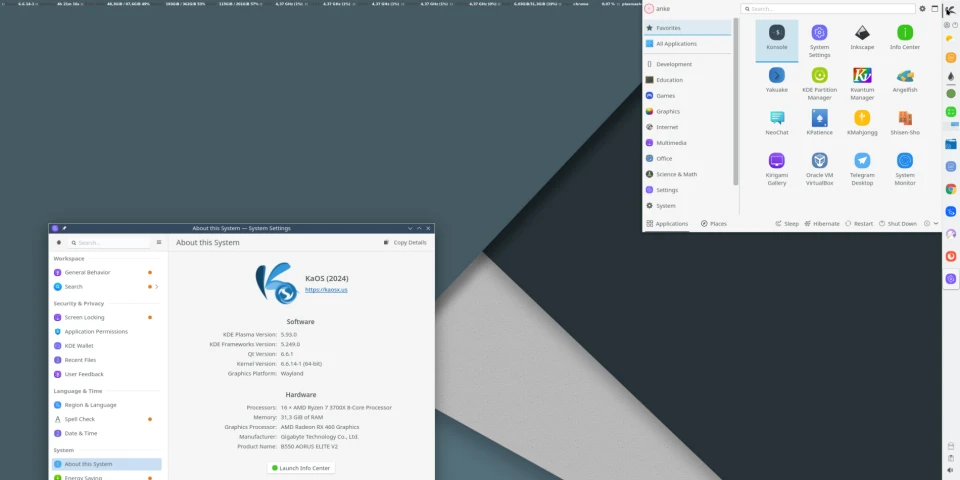Open Oracle VM VirtualBox
The image size is (960, 480).
pyautogui.click(x=819, y=166)
